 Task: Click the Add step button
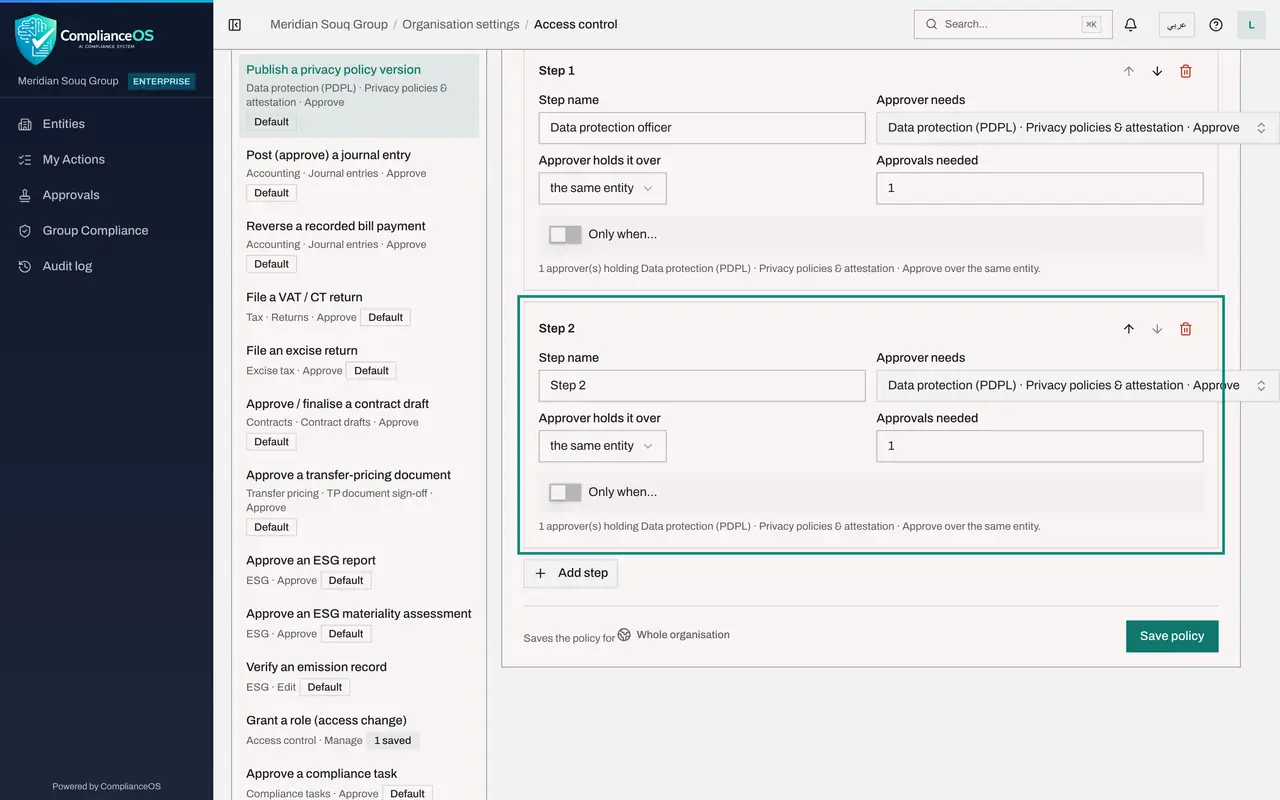pos(571,573)
